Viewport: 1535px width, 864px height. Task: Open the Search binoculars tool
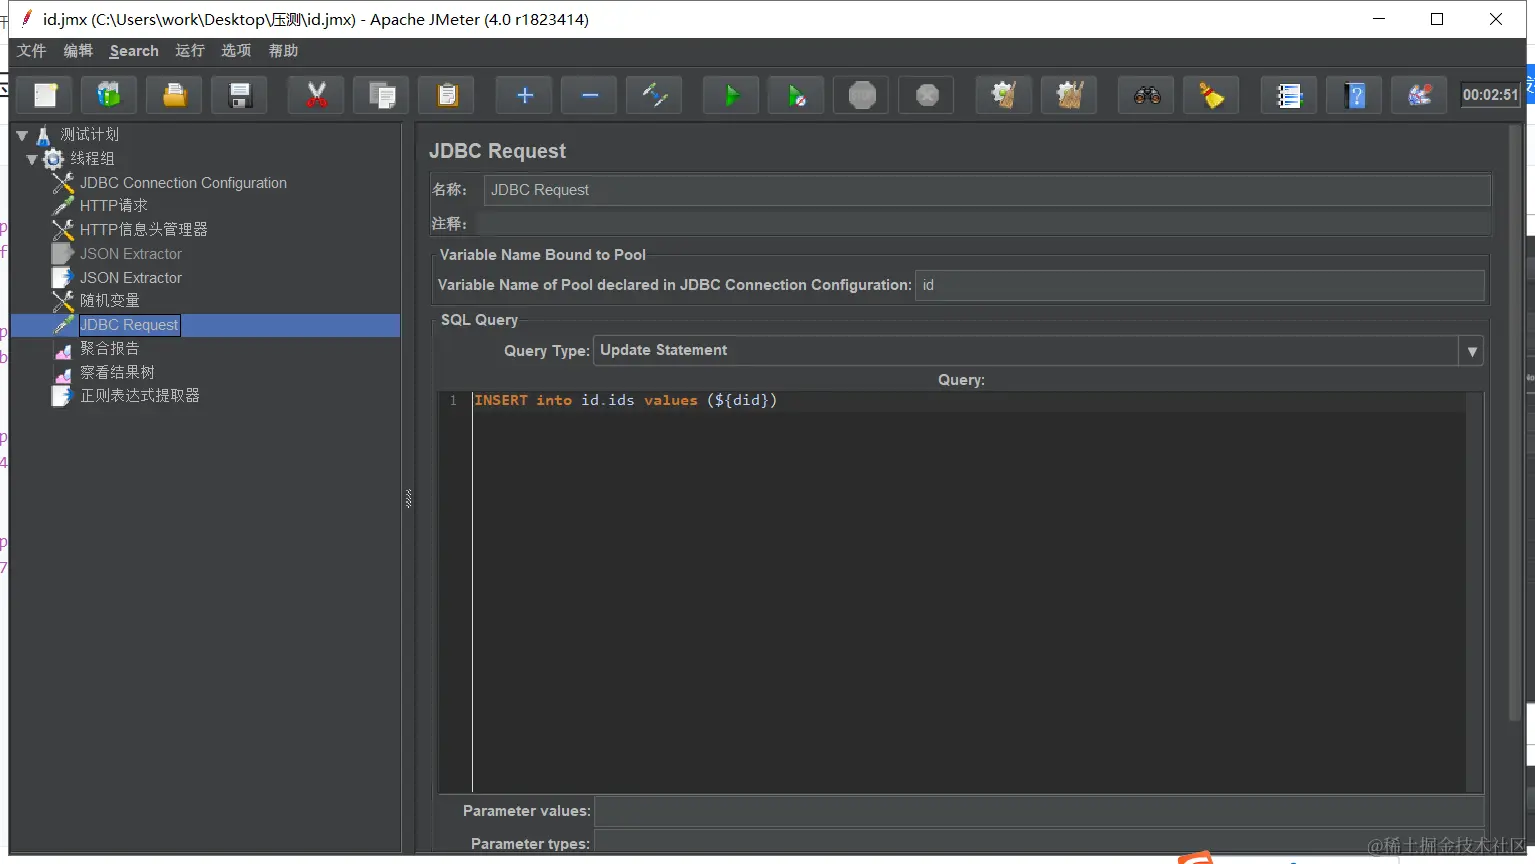pos(1147,96)
